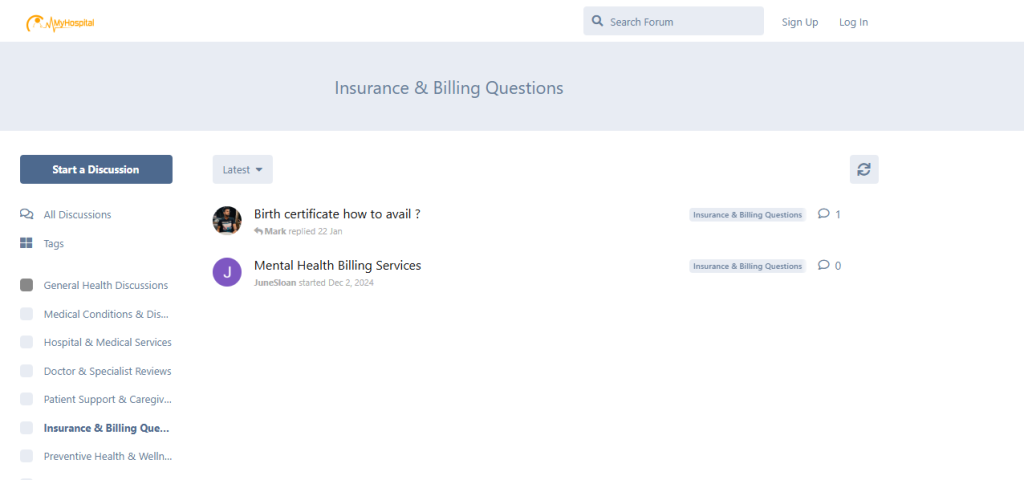Click the Doctor & Specialist Reviews square icon
Screen dimensions: 1024x480
point(26,371)
